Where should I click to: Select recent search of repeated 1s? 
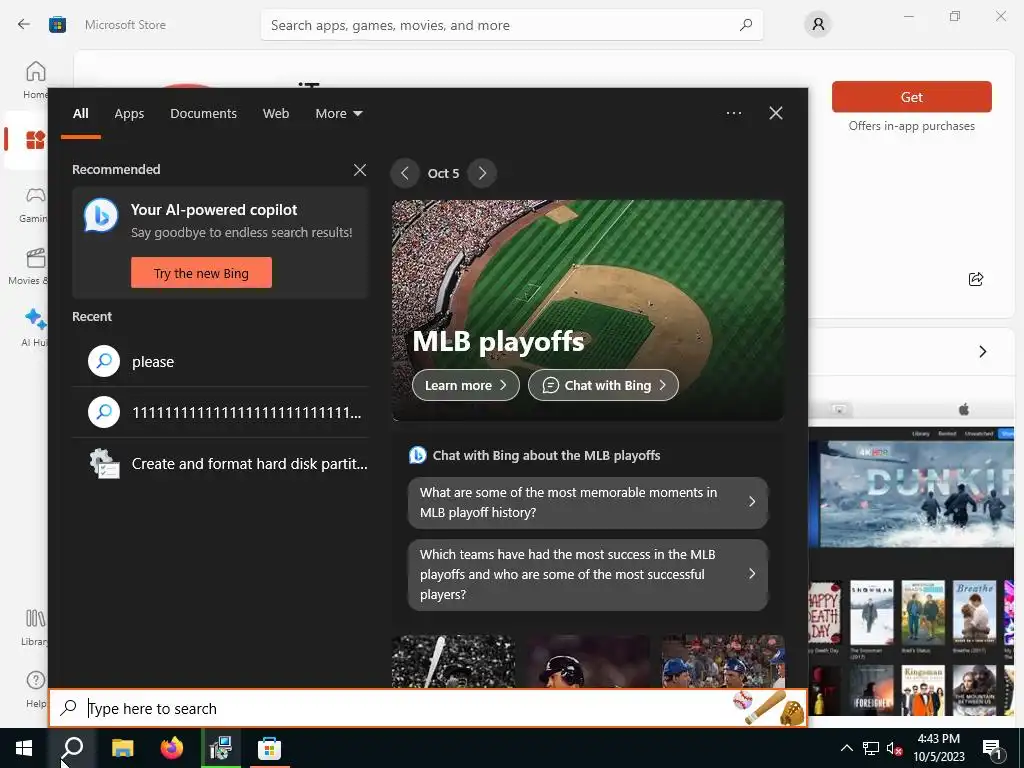coord(221,412)
